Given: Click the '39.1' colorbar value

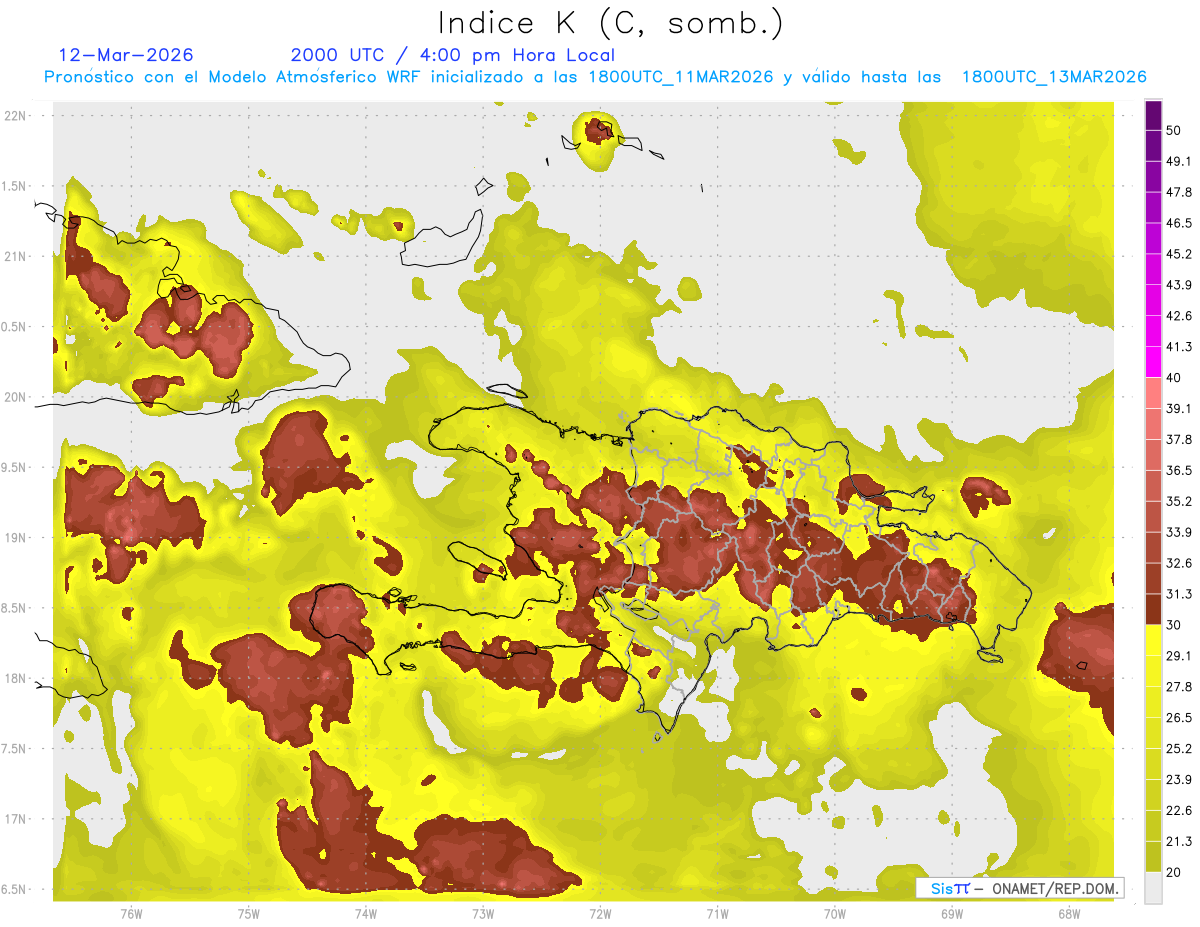Looking at the screenshot, I should click(1180, 409).
